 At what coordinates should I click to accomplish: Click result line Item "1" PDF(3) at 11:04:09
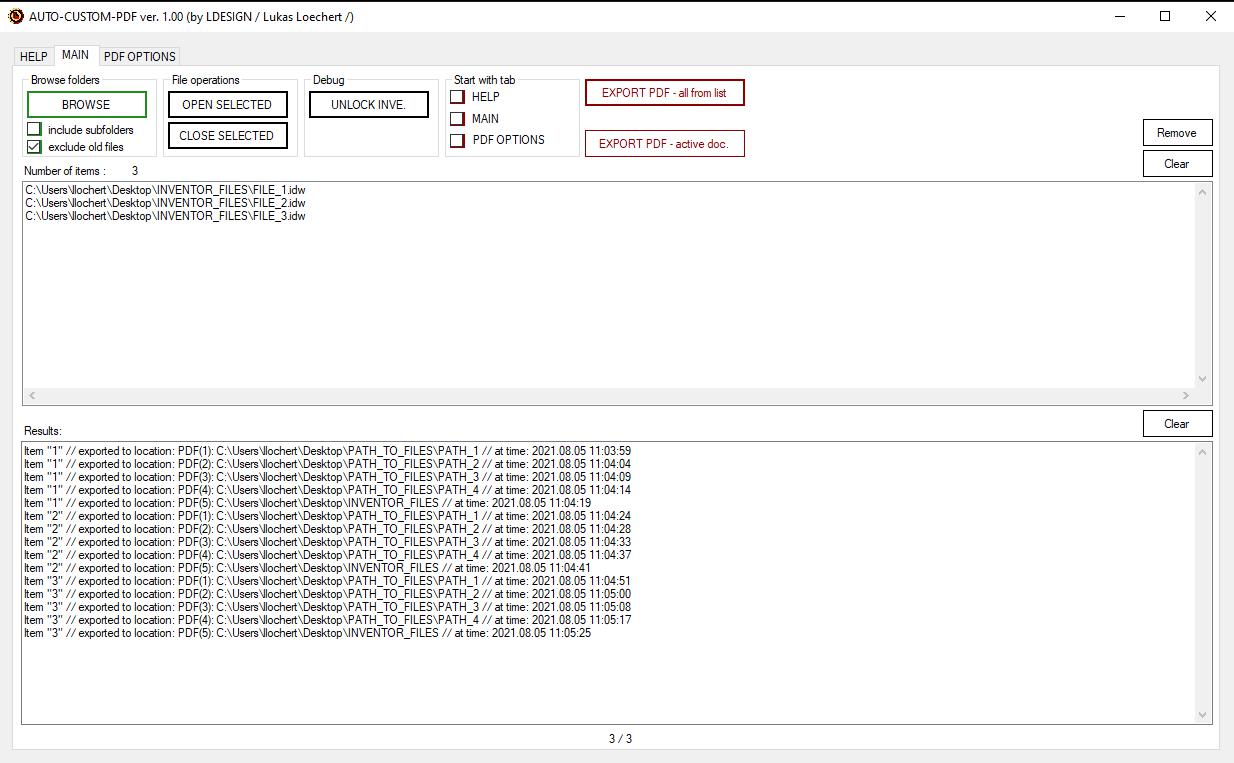click(x=327, y=477)
